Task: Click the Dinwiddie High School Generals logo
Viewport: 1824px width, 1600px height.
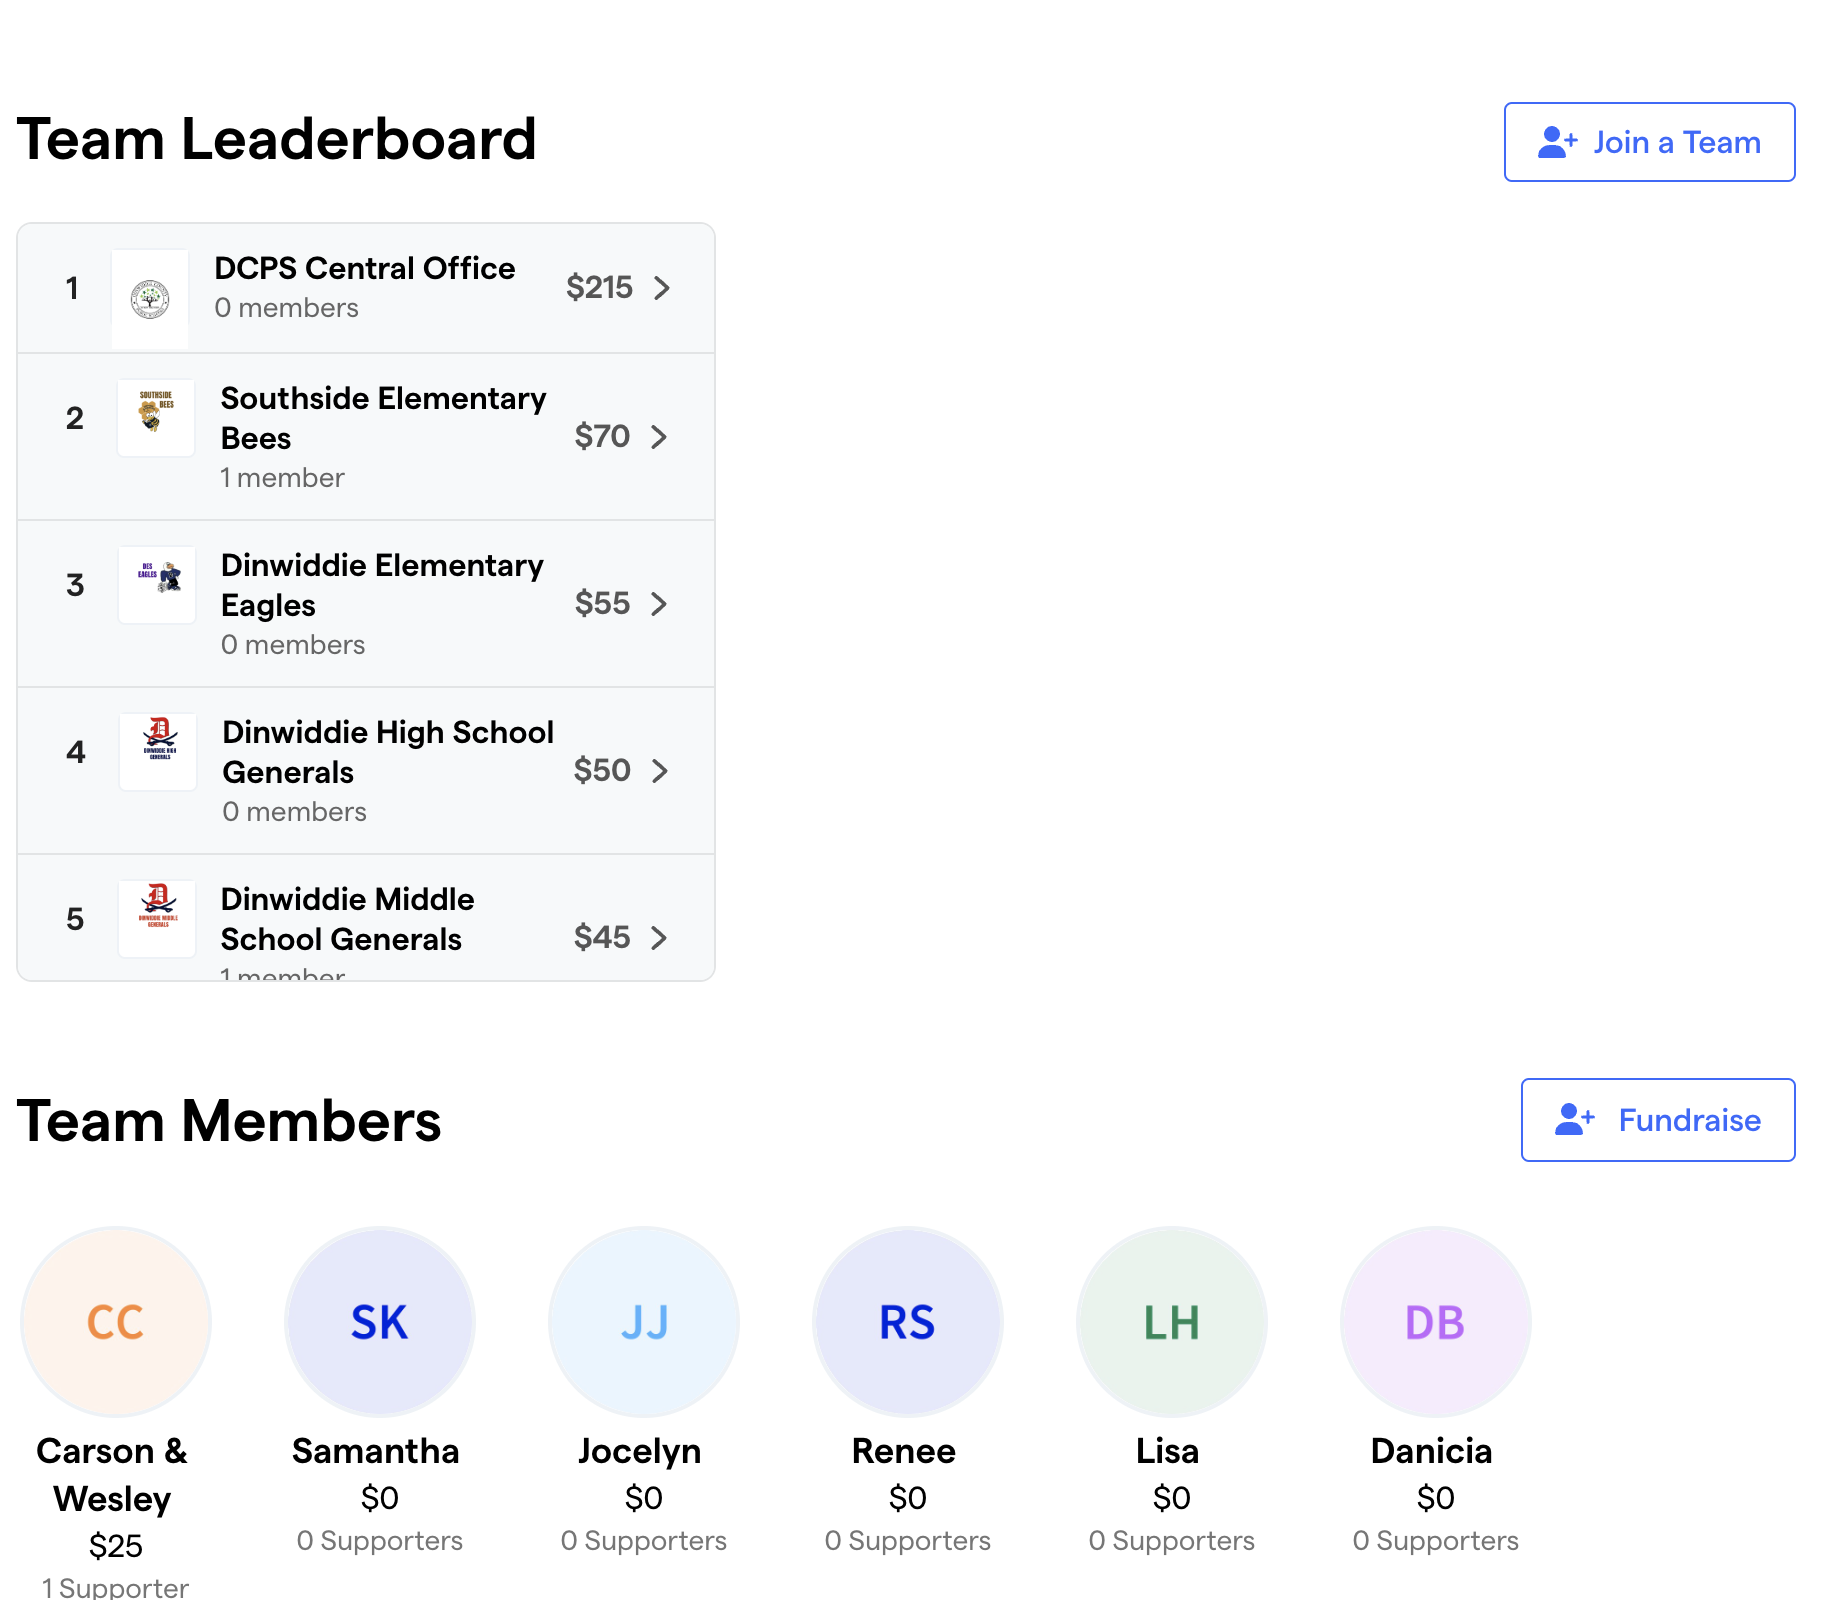Action: [x=158, y=751]
